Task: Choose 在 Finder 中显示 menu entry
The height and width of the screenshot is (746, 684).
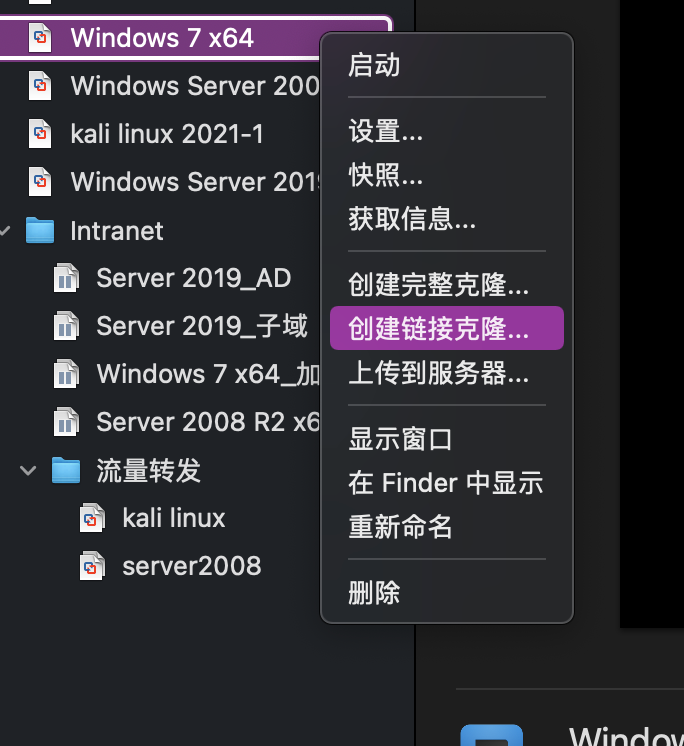Action: 447,482
